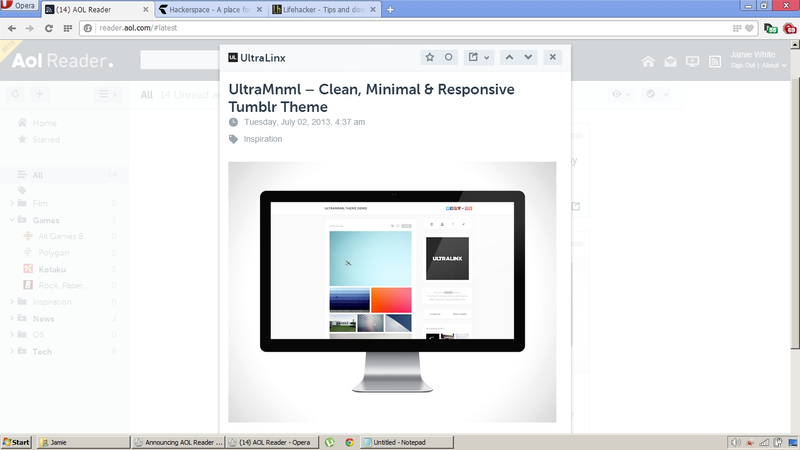Open the About dropdown
The height and width of the screenshot is (450, 800).
tap(774, 65)
